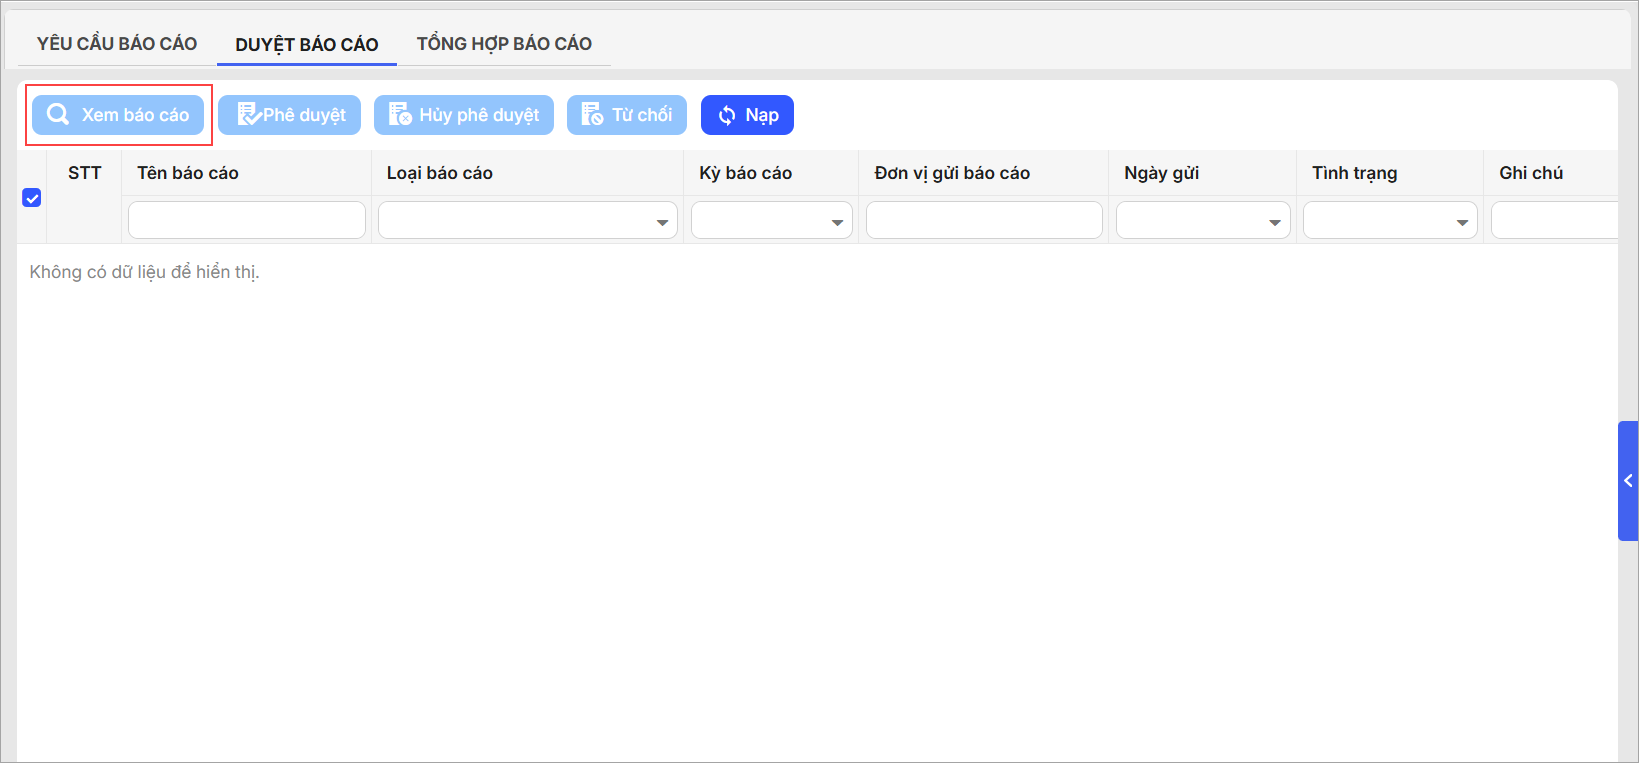Open the Ngày gửi filter dropdown
The width and height of the screenshot is (1639, 763).
click(1274, 222)
